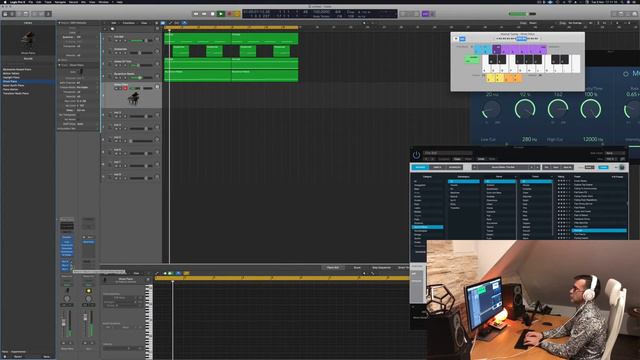Open the tracks area Edit menu
The width and height of the screenshot is (640, 360).
point(113,23)
